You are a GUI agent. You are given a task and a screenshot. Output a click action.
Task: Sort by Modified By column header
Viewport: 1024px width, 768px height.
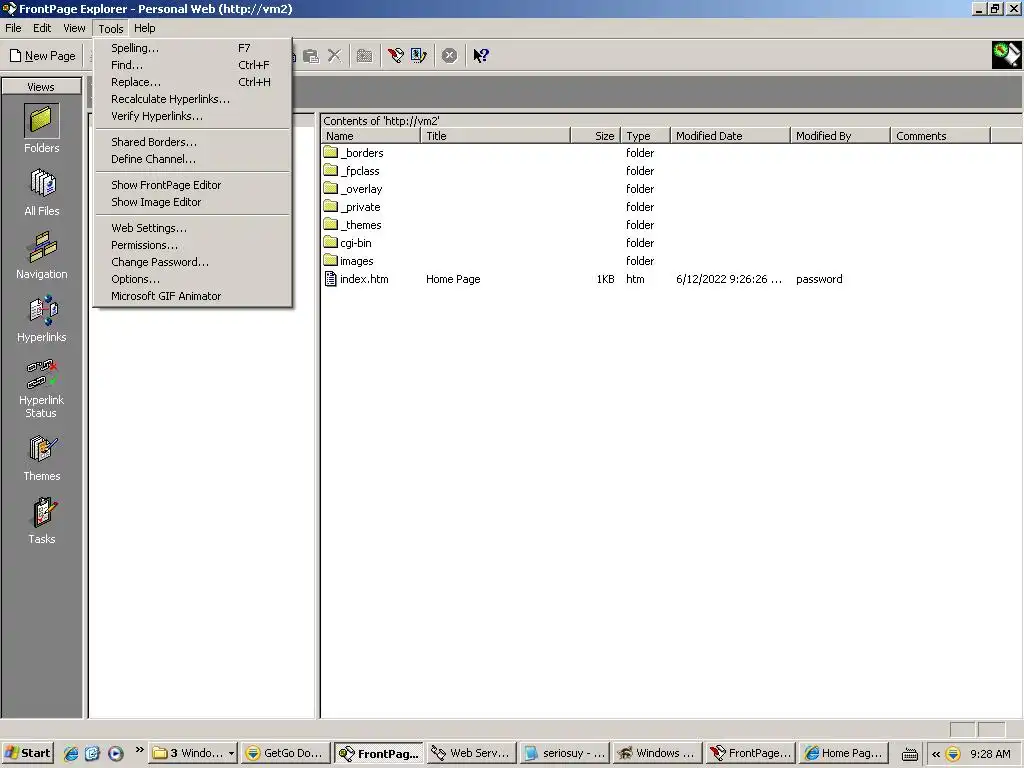click(x=840, y=136)
